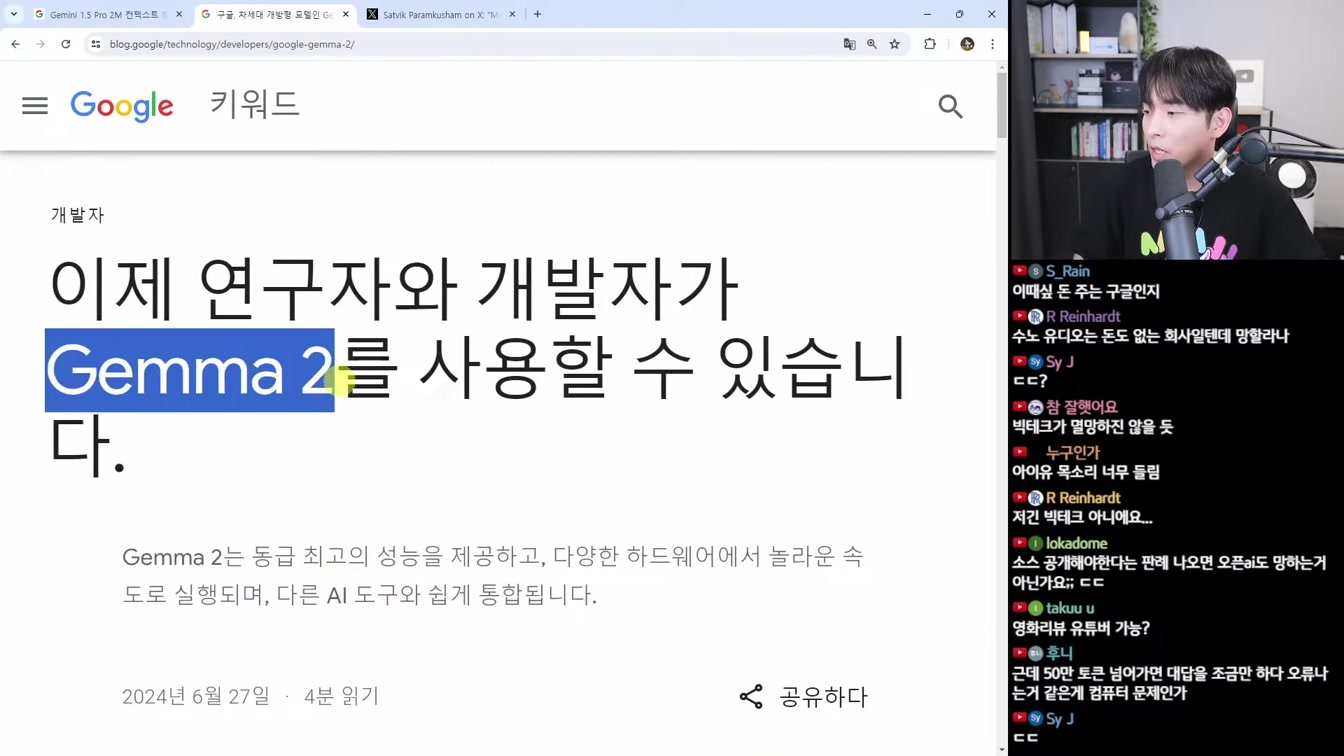Click chat message 저긴 빅테크 아니에요...

[1082, 517]
